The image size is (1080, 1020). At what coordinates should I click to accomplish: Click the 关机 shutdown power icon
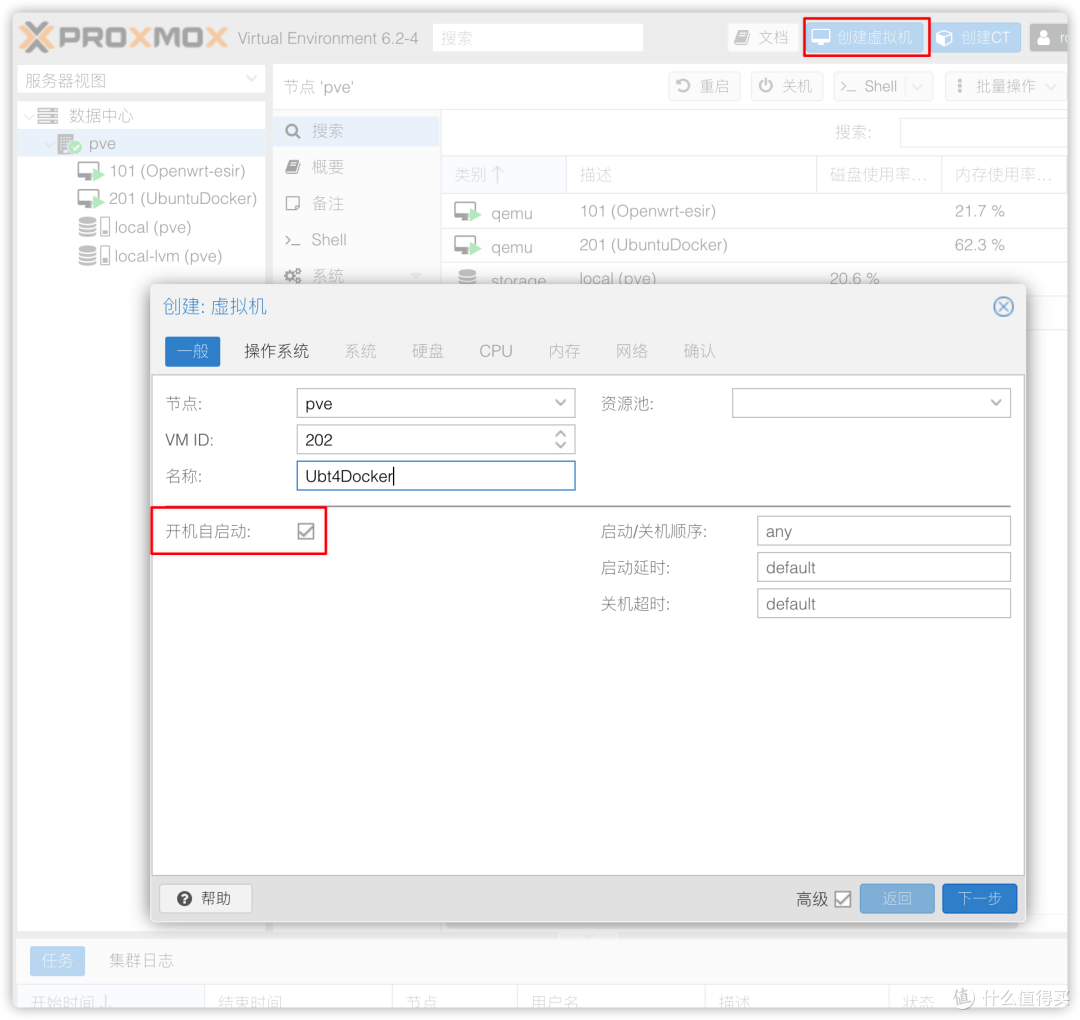(766, 86)
